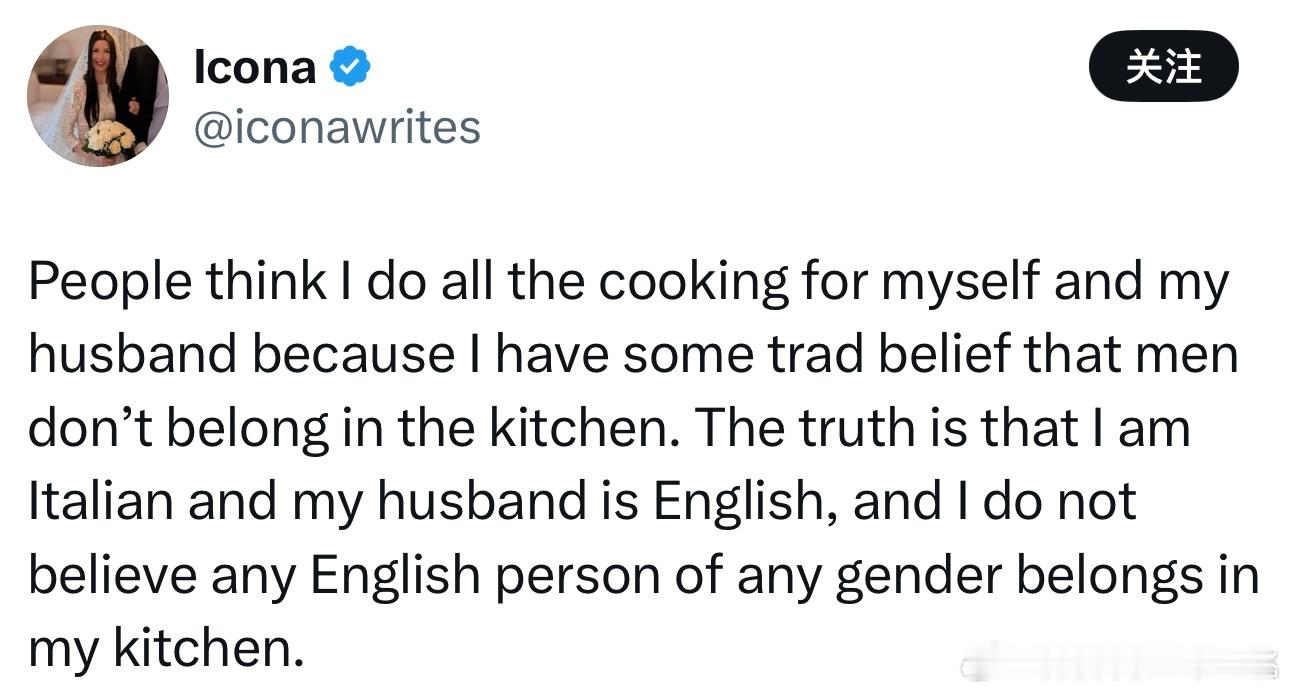Viewport: 1290px width, 694px height.
Task: Click the blurred watermark at bottom right
Action: tap(1120, 666)
